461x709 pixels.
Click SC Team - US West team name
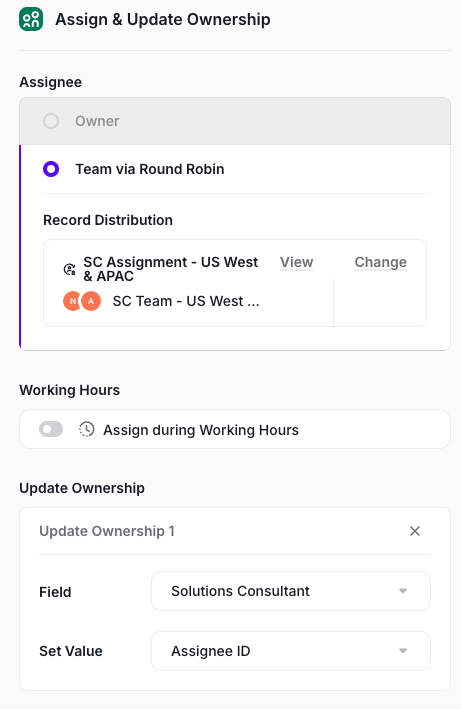(186, 301)
